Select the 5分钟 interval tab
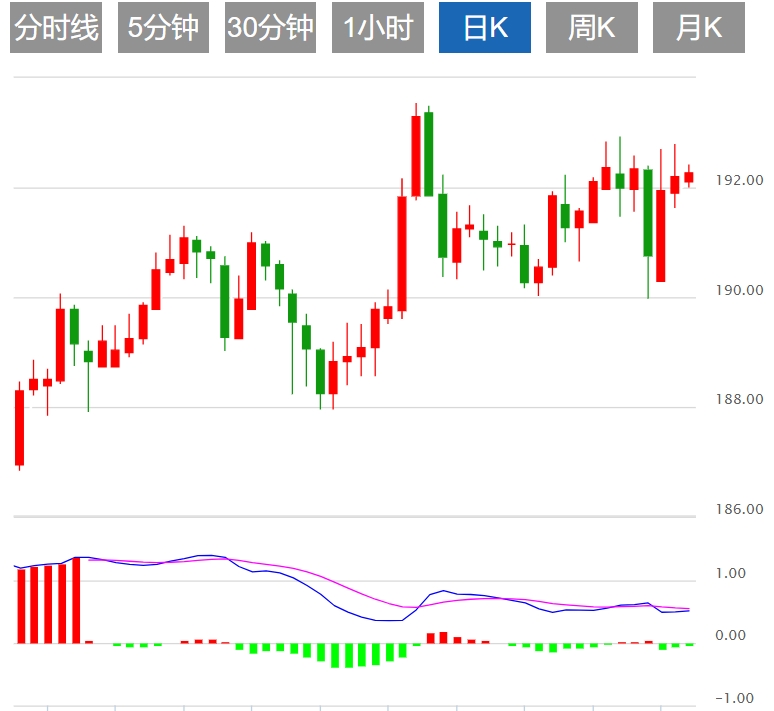 163,27
